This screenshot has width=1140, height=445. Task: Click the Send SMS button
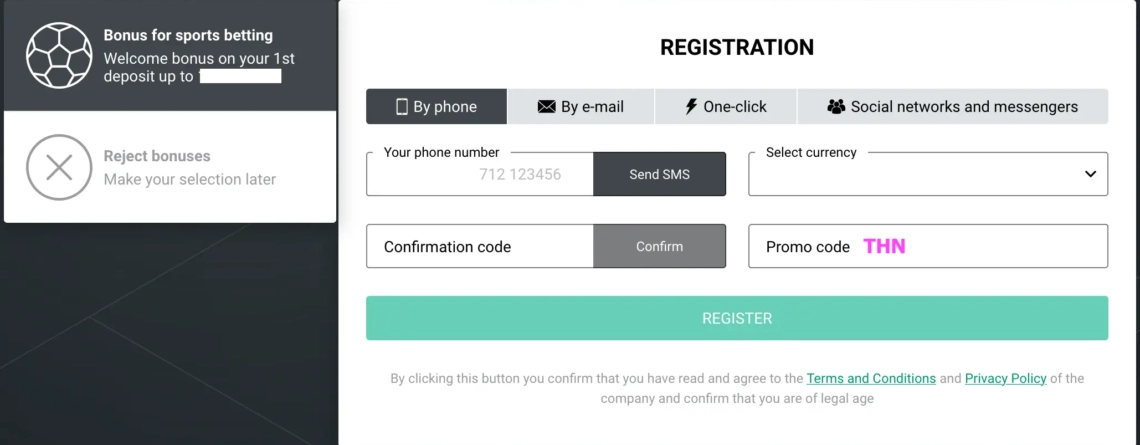coord(659,174)
